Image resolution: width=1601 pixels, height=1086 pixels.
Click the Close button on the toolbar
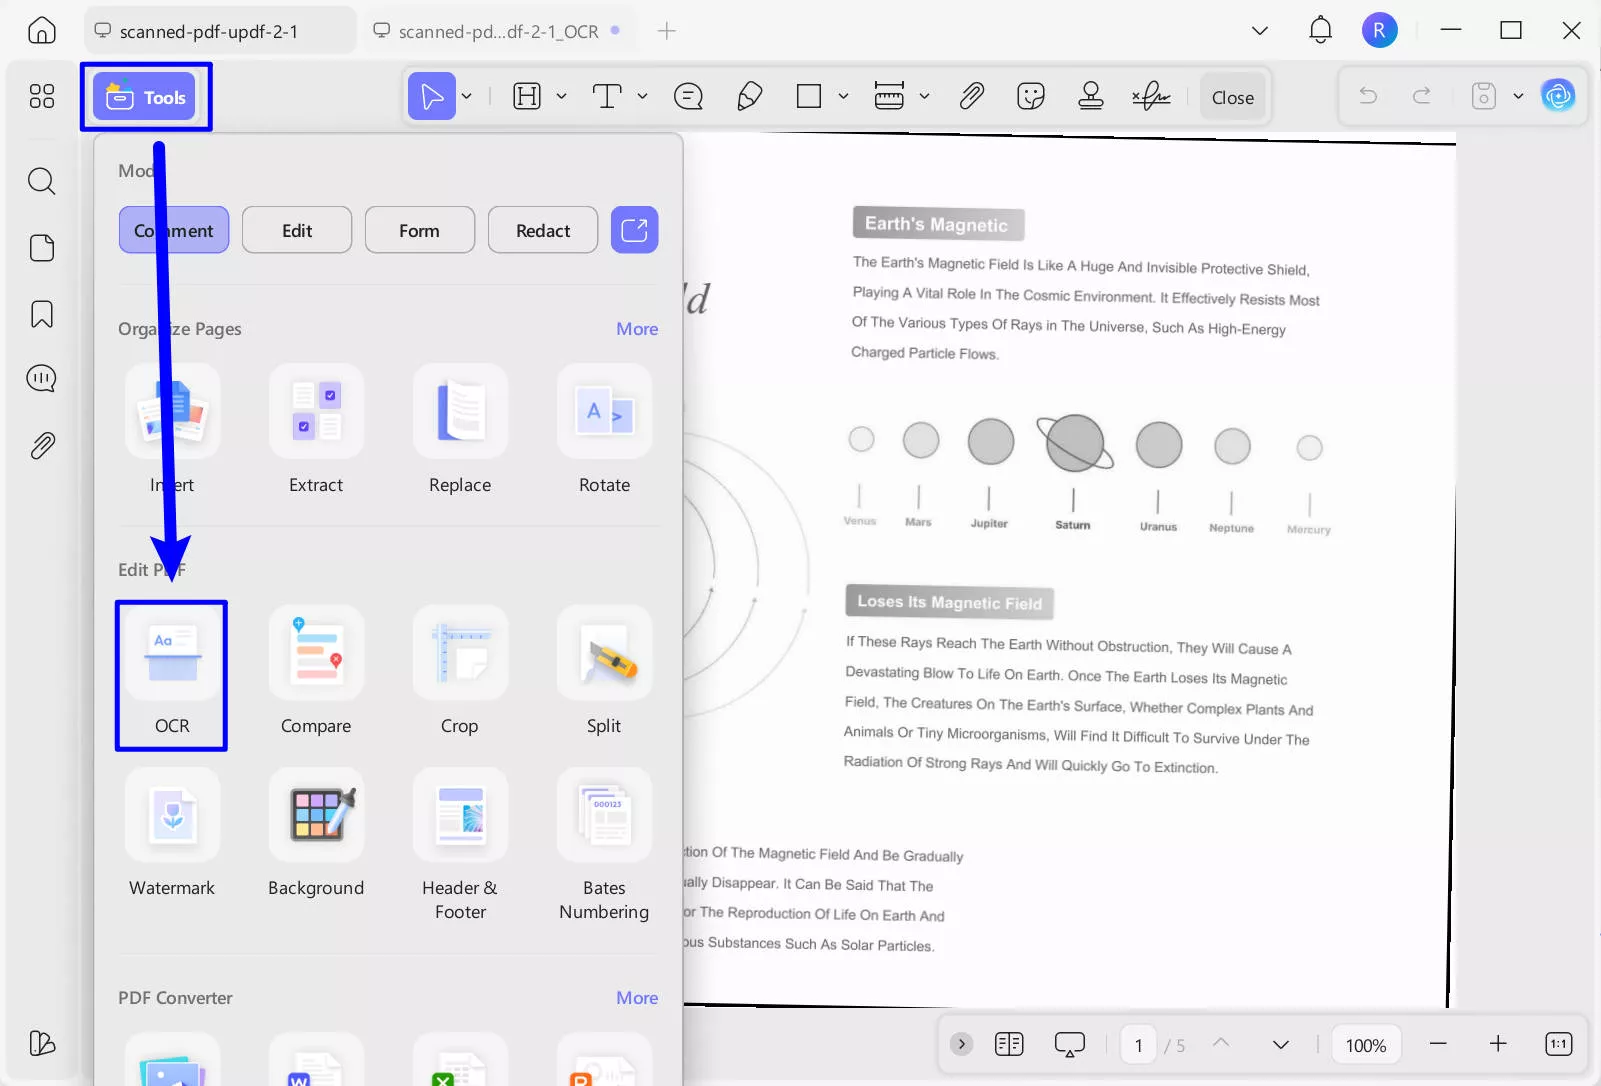point(1232,96)
